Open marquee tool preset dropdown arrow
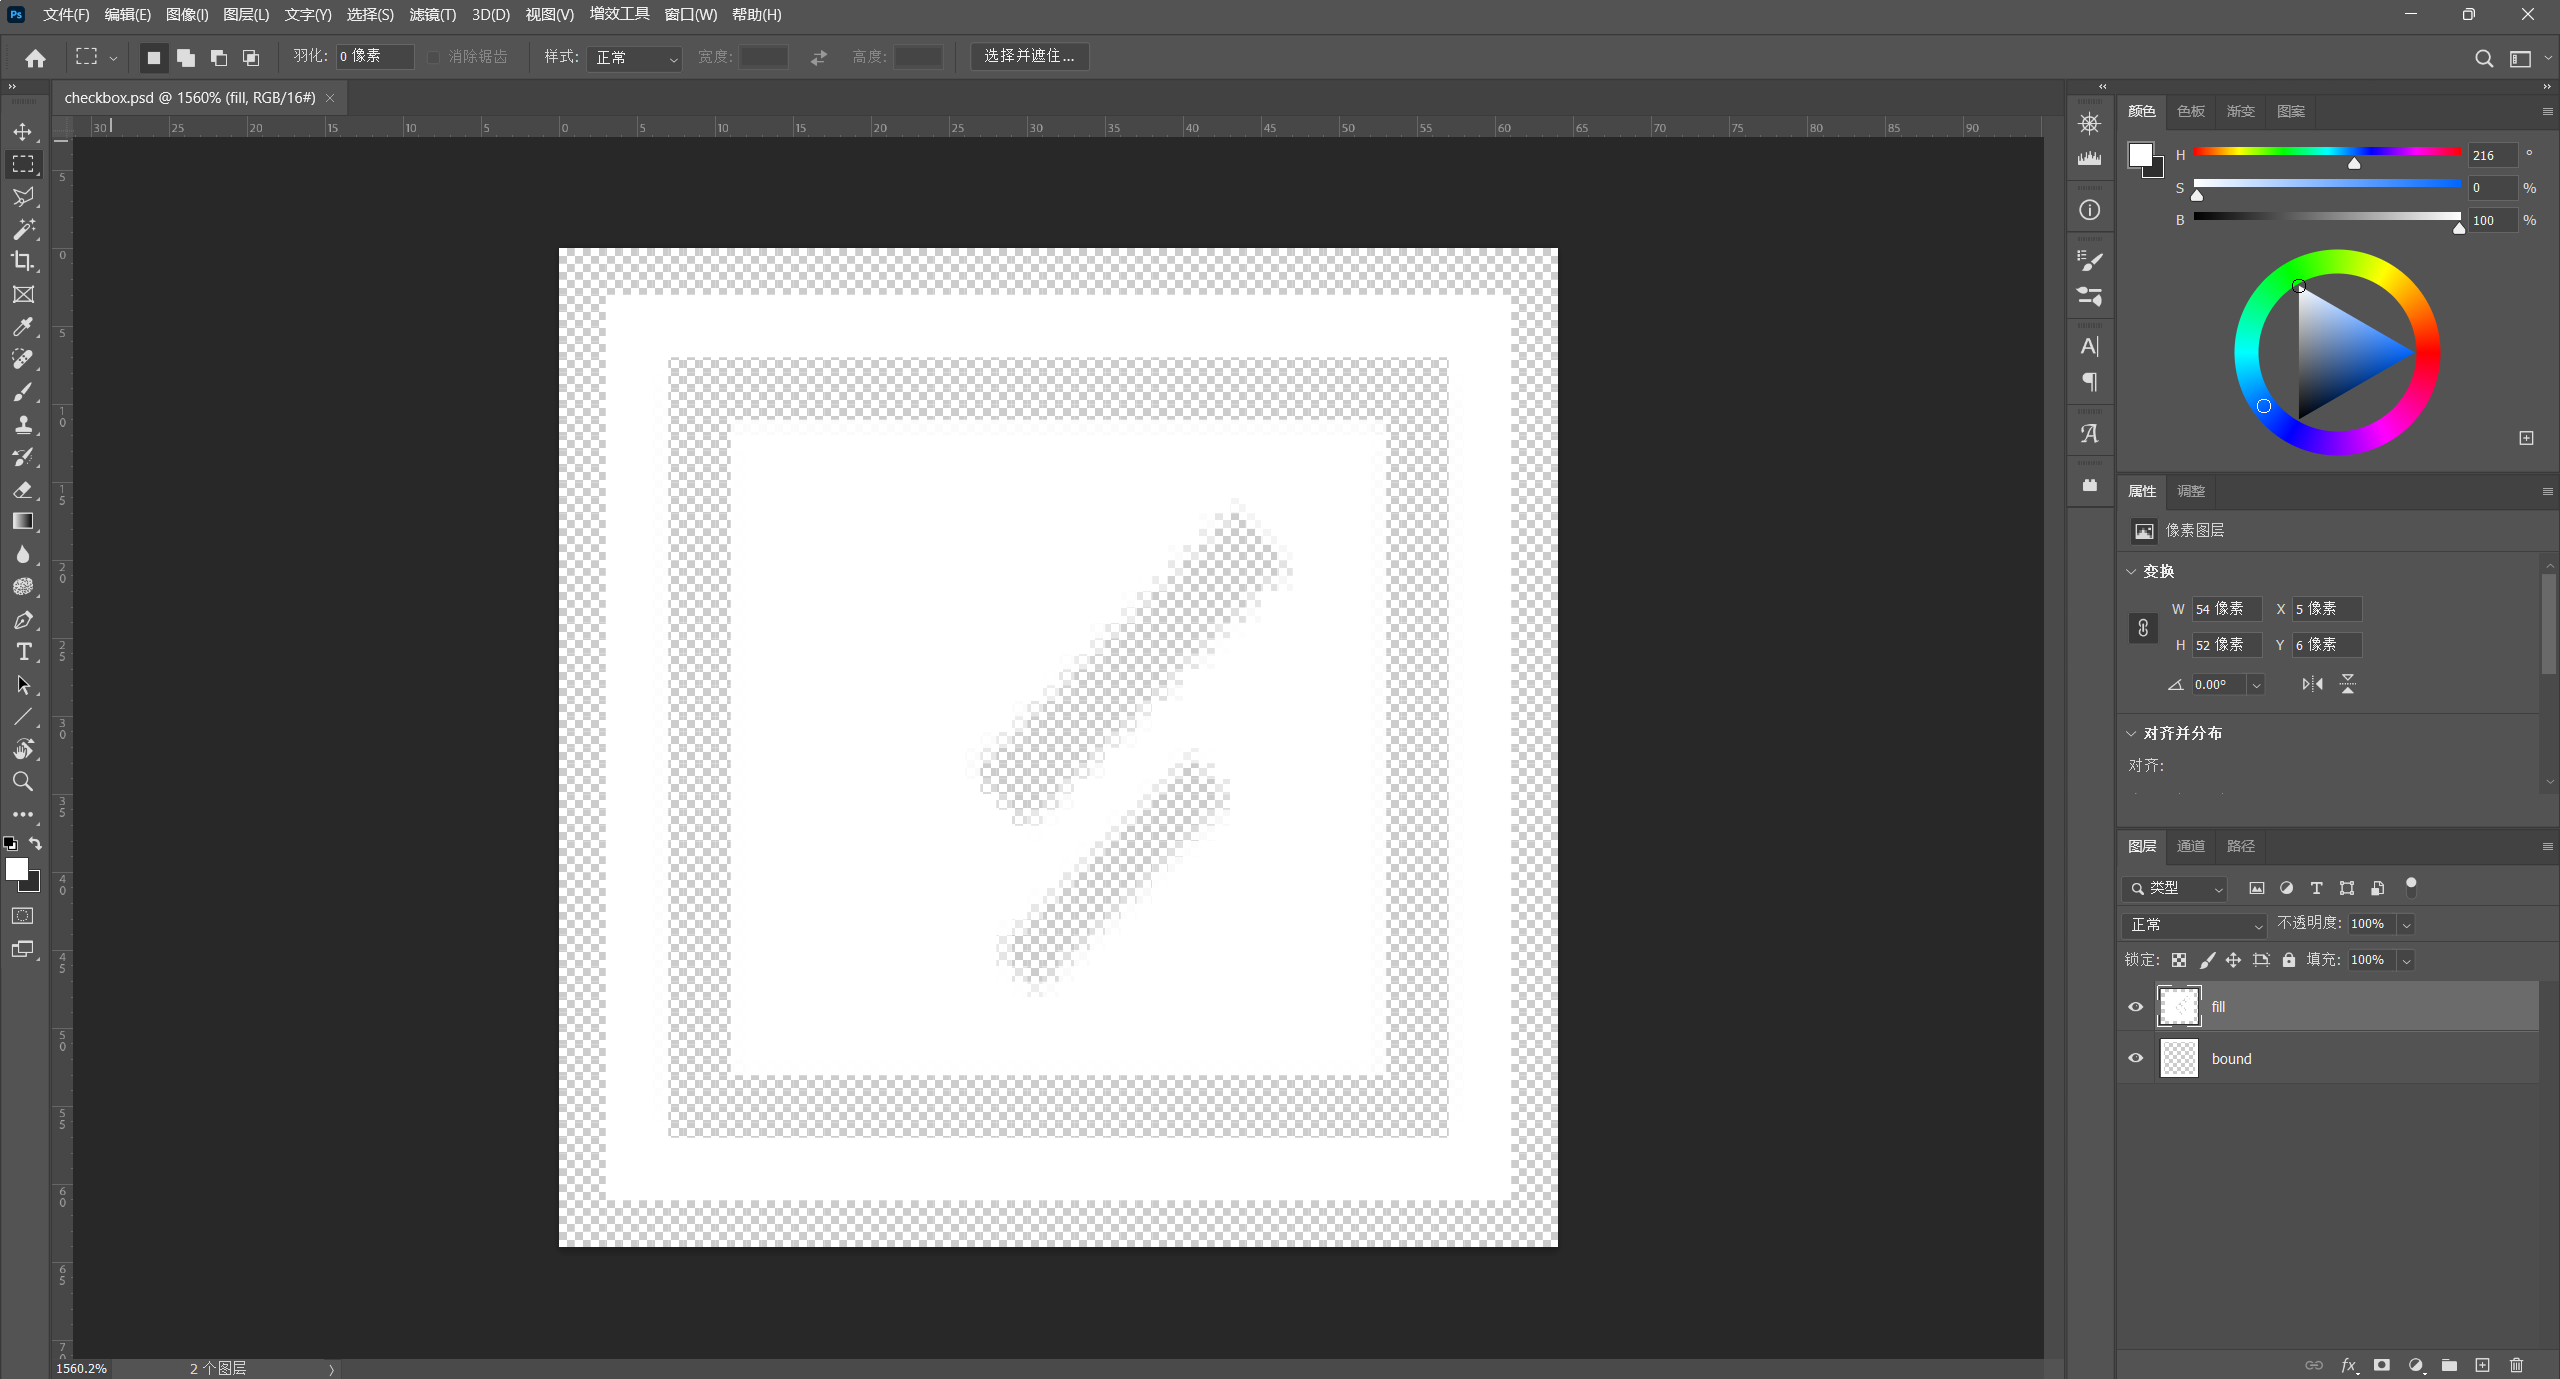Screen dimensions: 2560x1379 coord(113,59)
